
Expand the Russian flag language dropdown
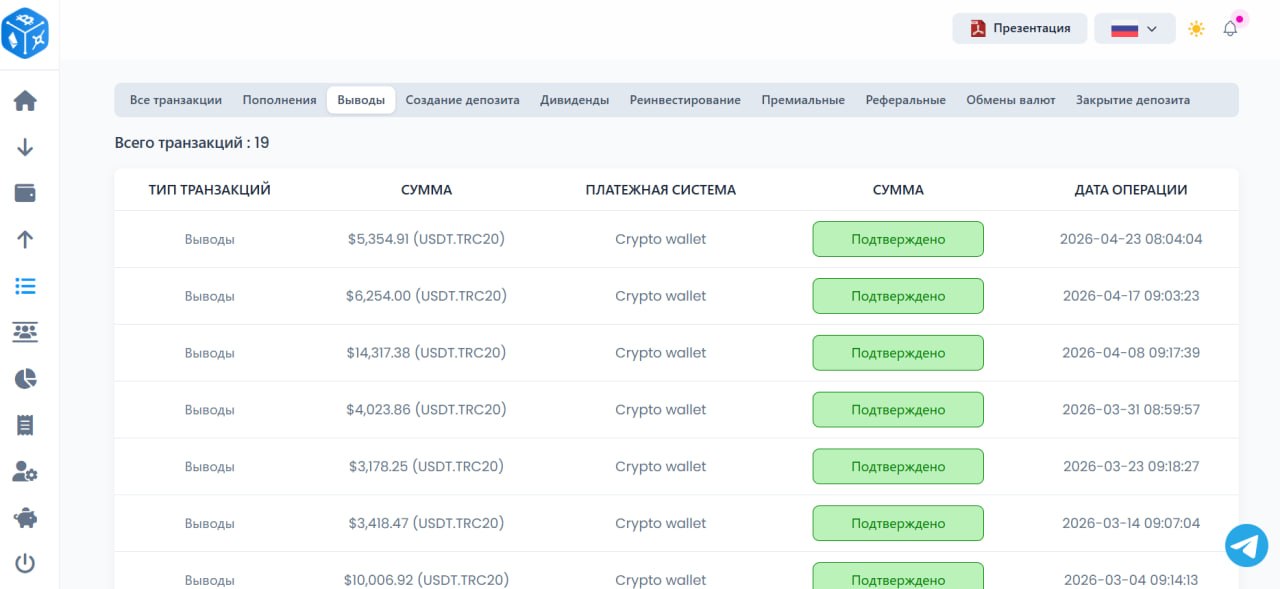[1133, 29]
